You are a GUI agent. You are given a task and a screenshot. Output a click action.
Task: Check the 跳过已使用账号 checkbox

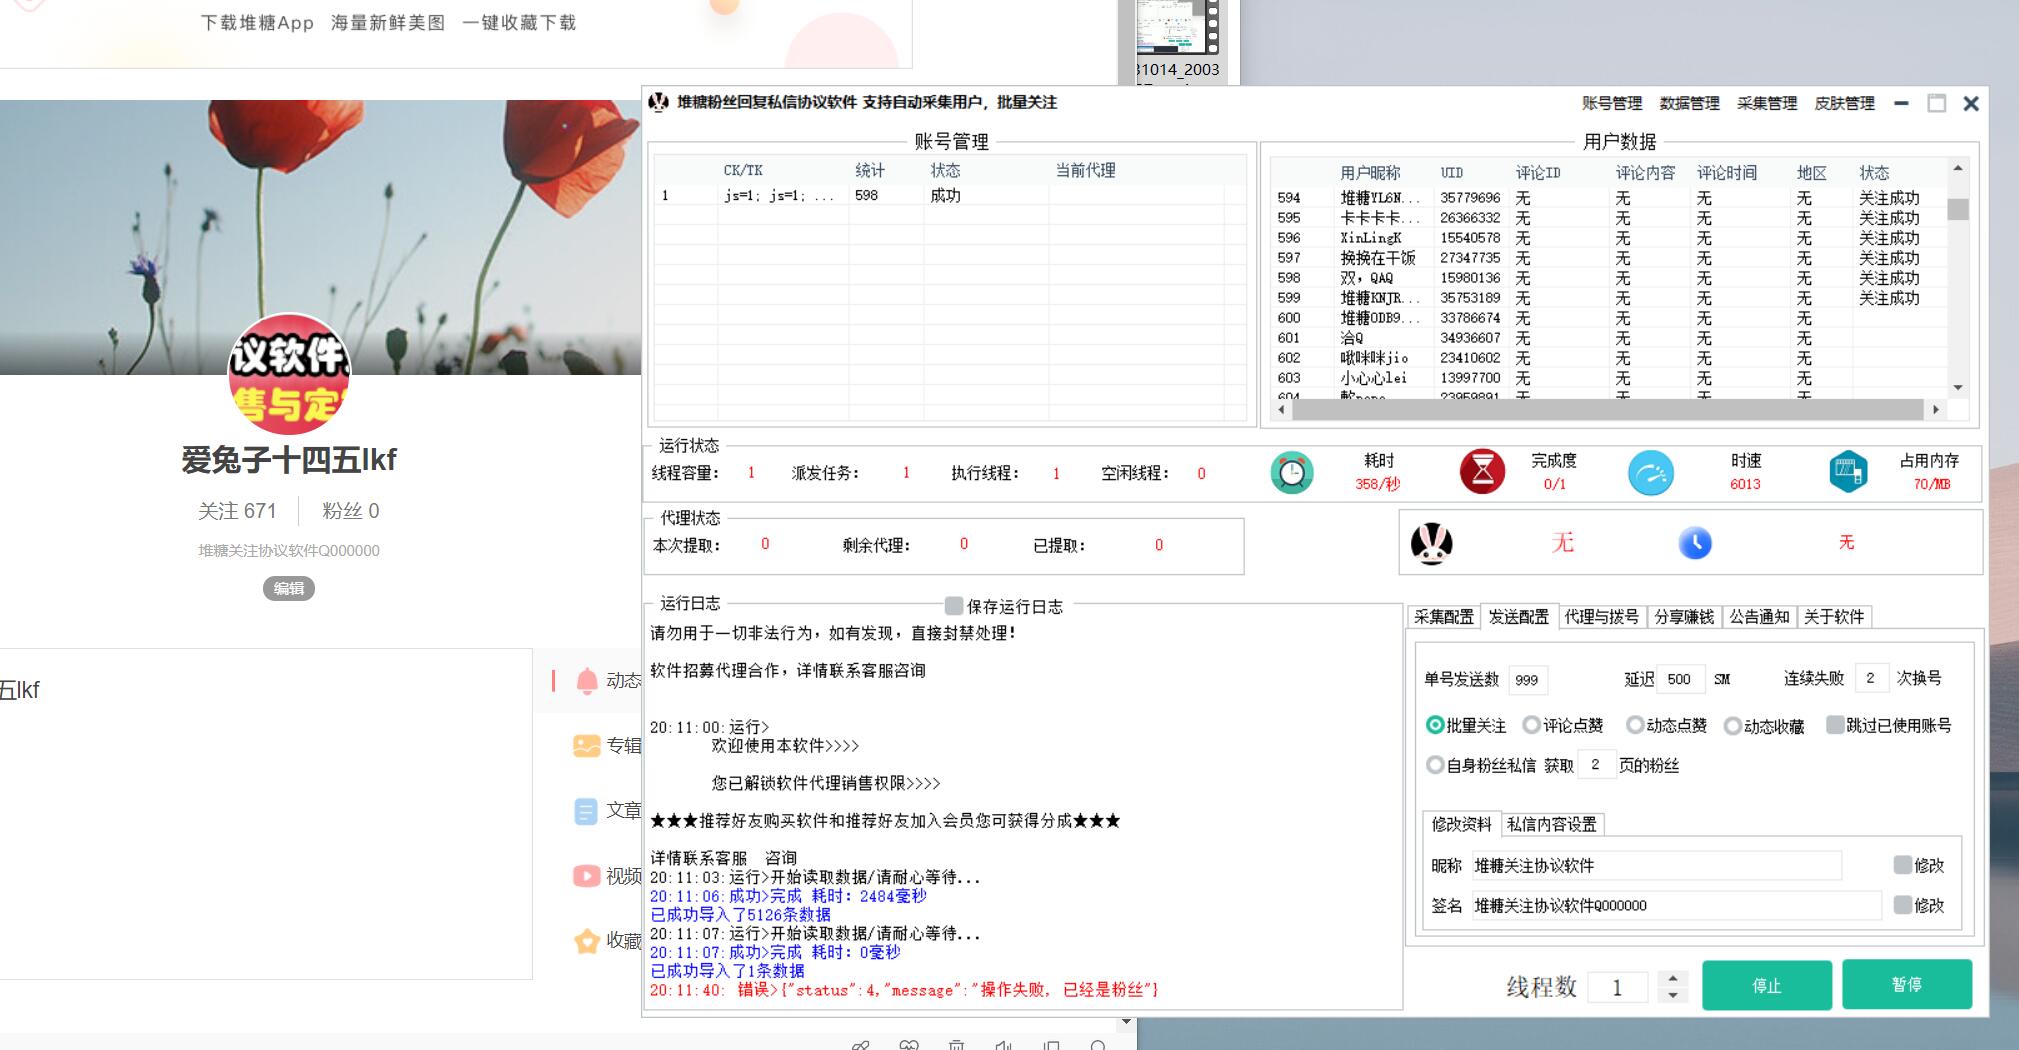point(1835,725)
